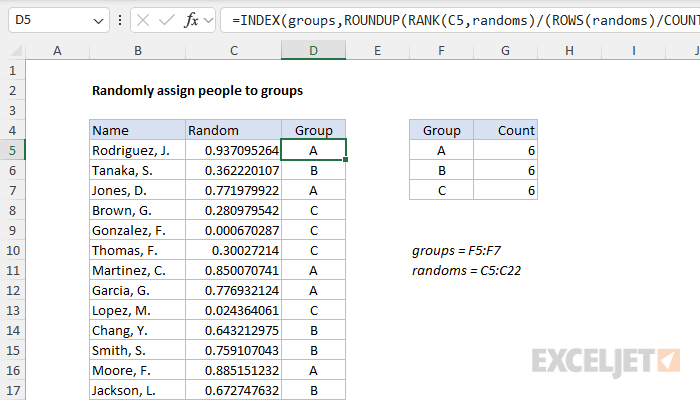Select random value 0.643212975
The image size is (700, 400).
233,330
